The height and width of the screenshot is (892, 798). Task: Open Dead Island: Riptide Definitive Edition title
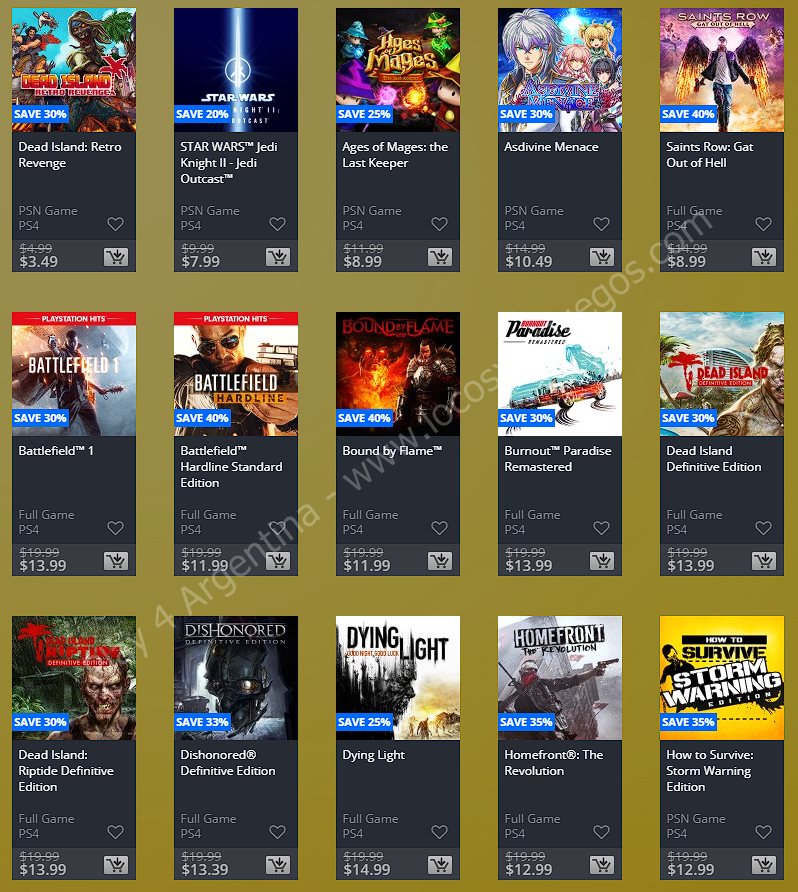(66, 771)
